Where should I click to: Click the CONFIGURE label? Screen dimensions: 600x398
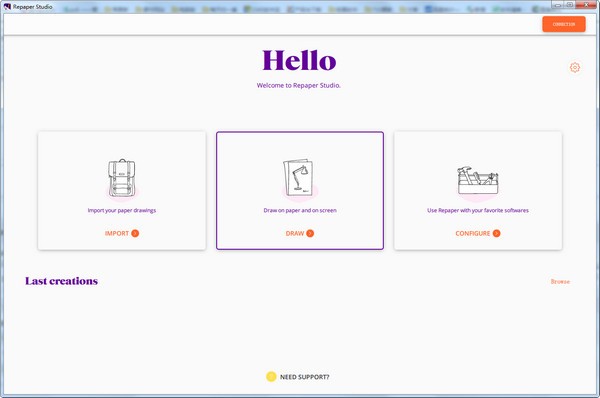coord(473,233)
